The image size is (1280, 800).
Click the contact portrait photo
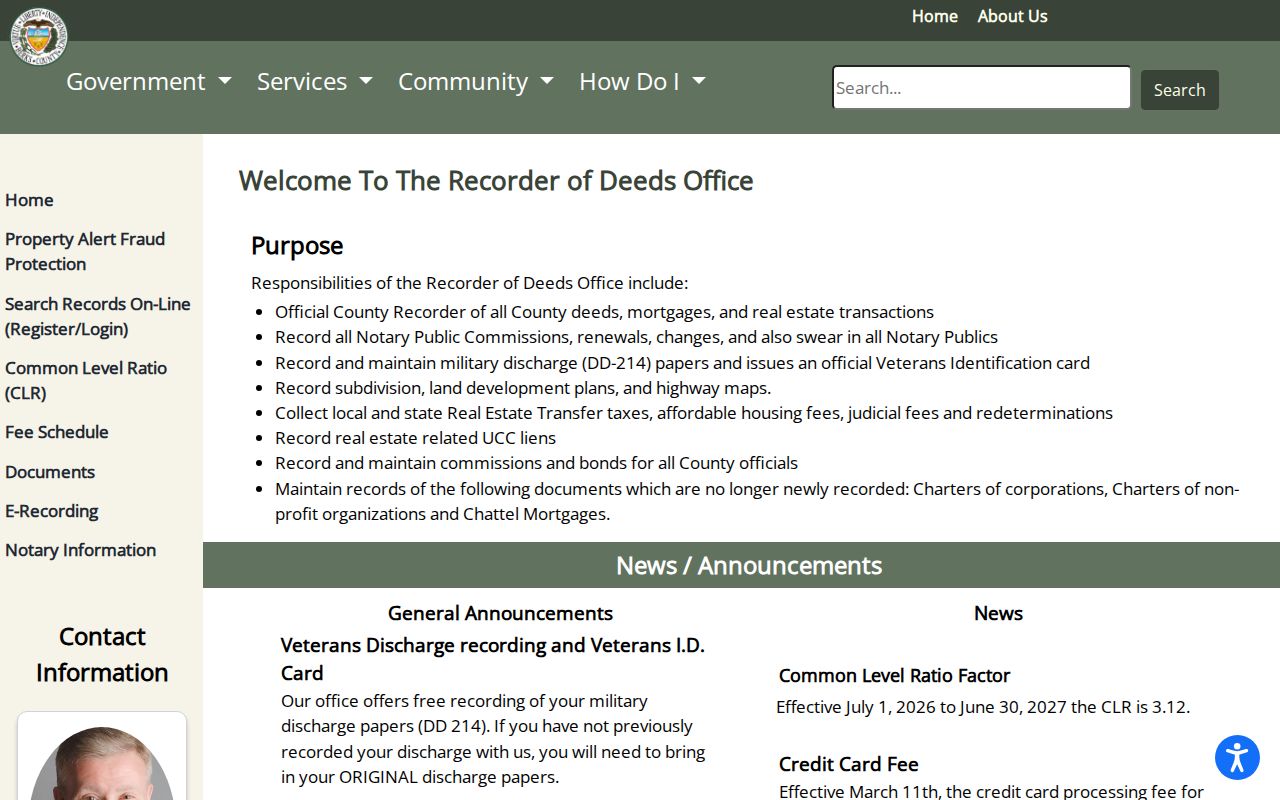[102, 763]
